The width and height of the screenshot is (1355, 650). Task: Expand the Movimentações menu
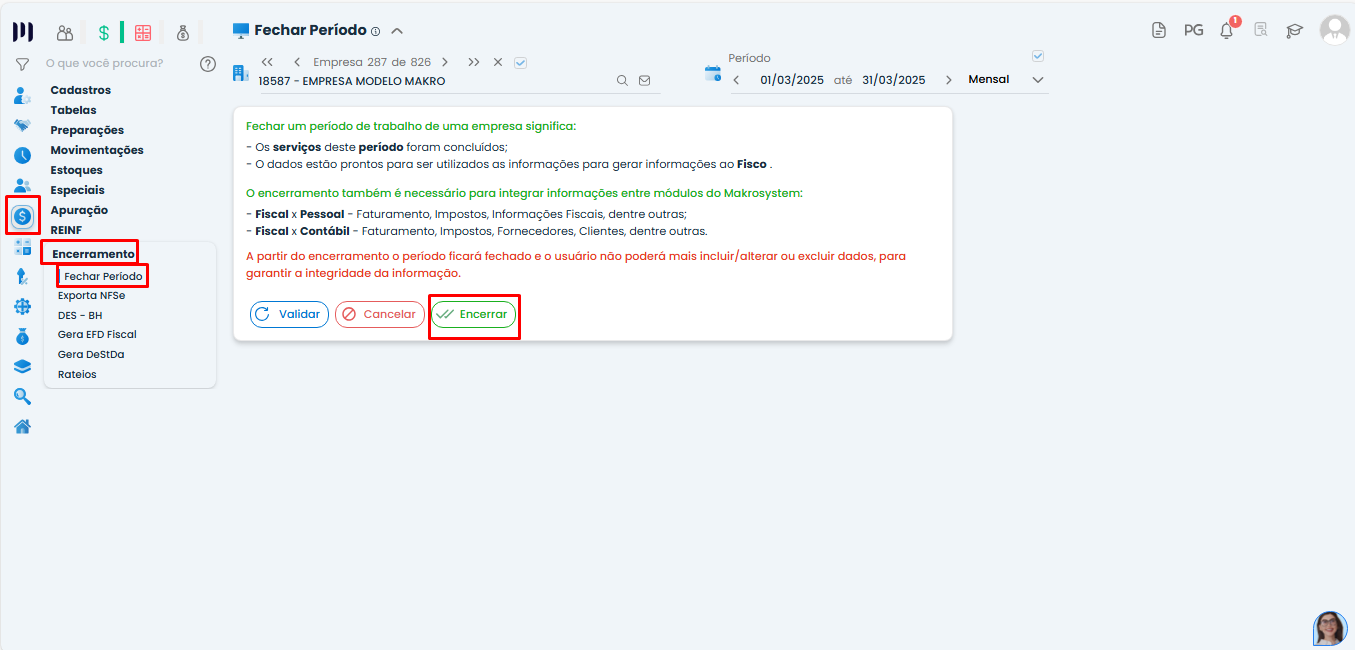pos(97,150)
